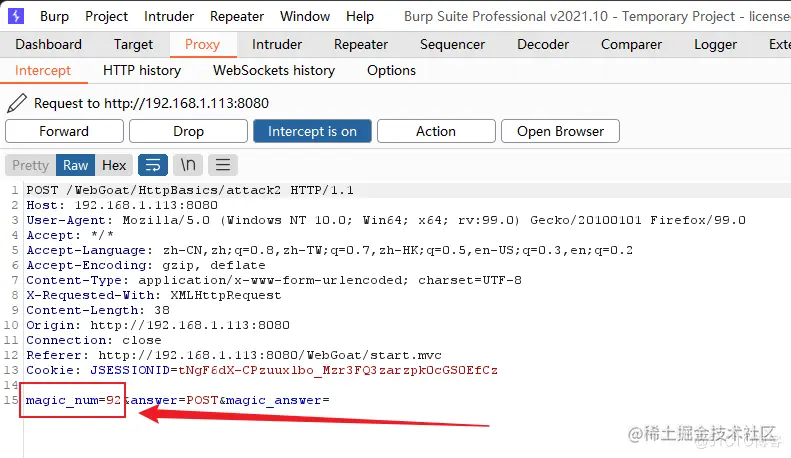Switch to the Repeater tool tab

361,44
